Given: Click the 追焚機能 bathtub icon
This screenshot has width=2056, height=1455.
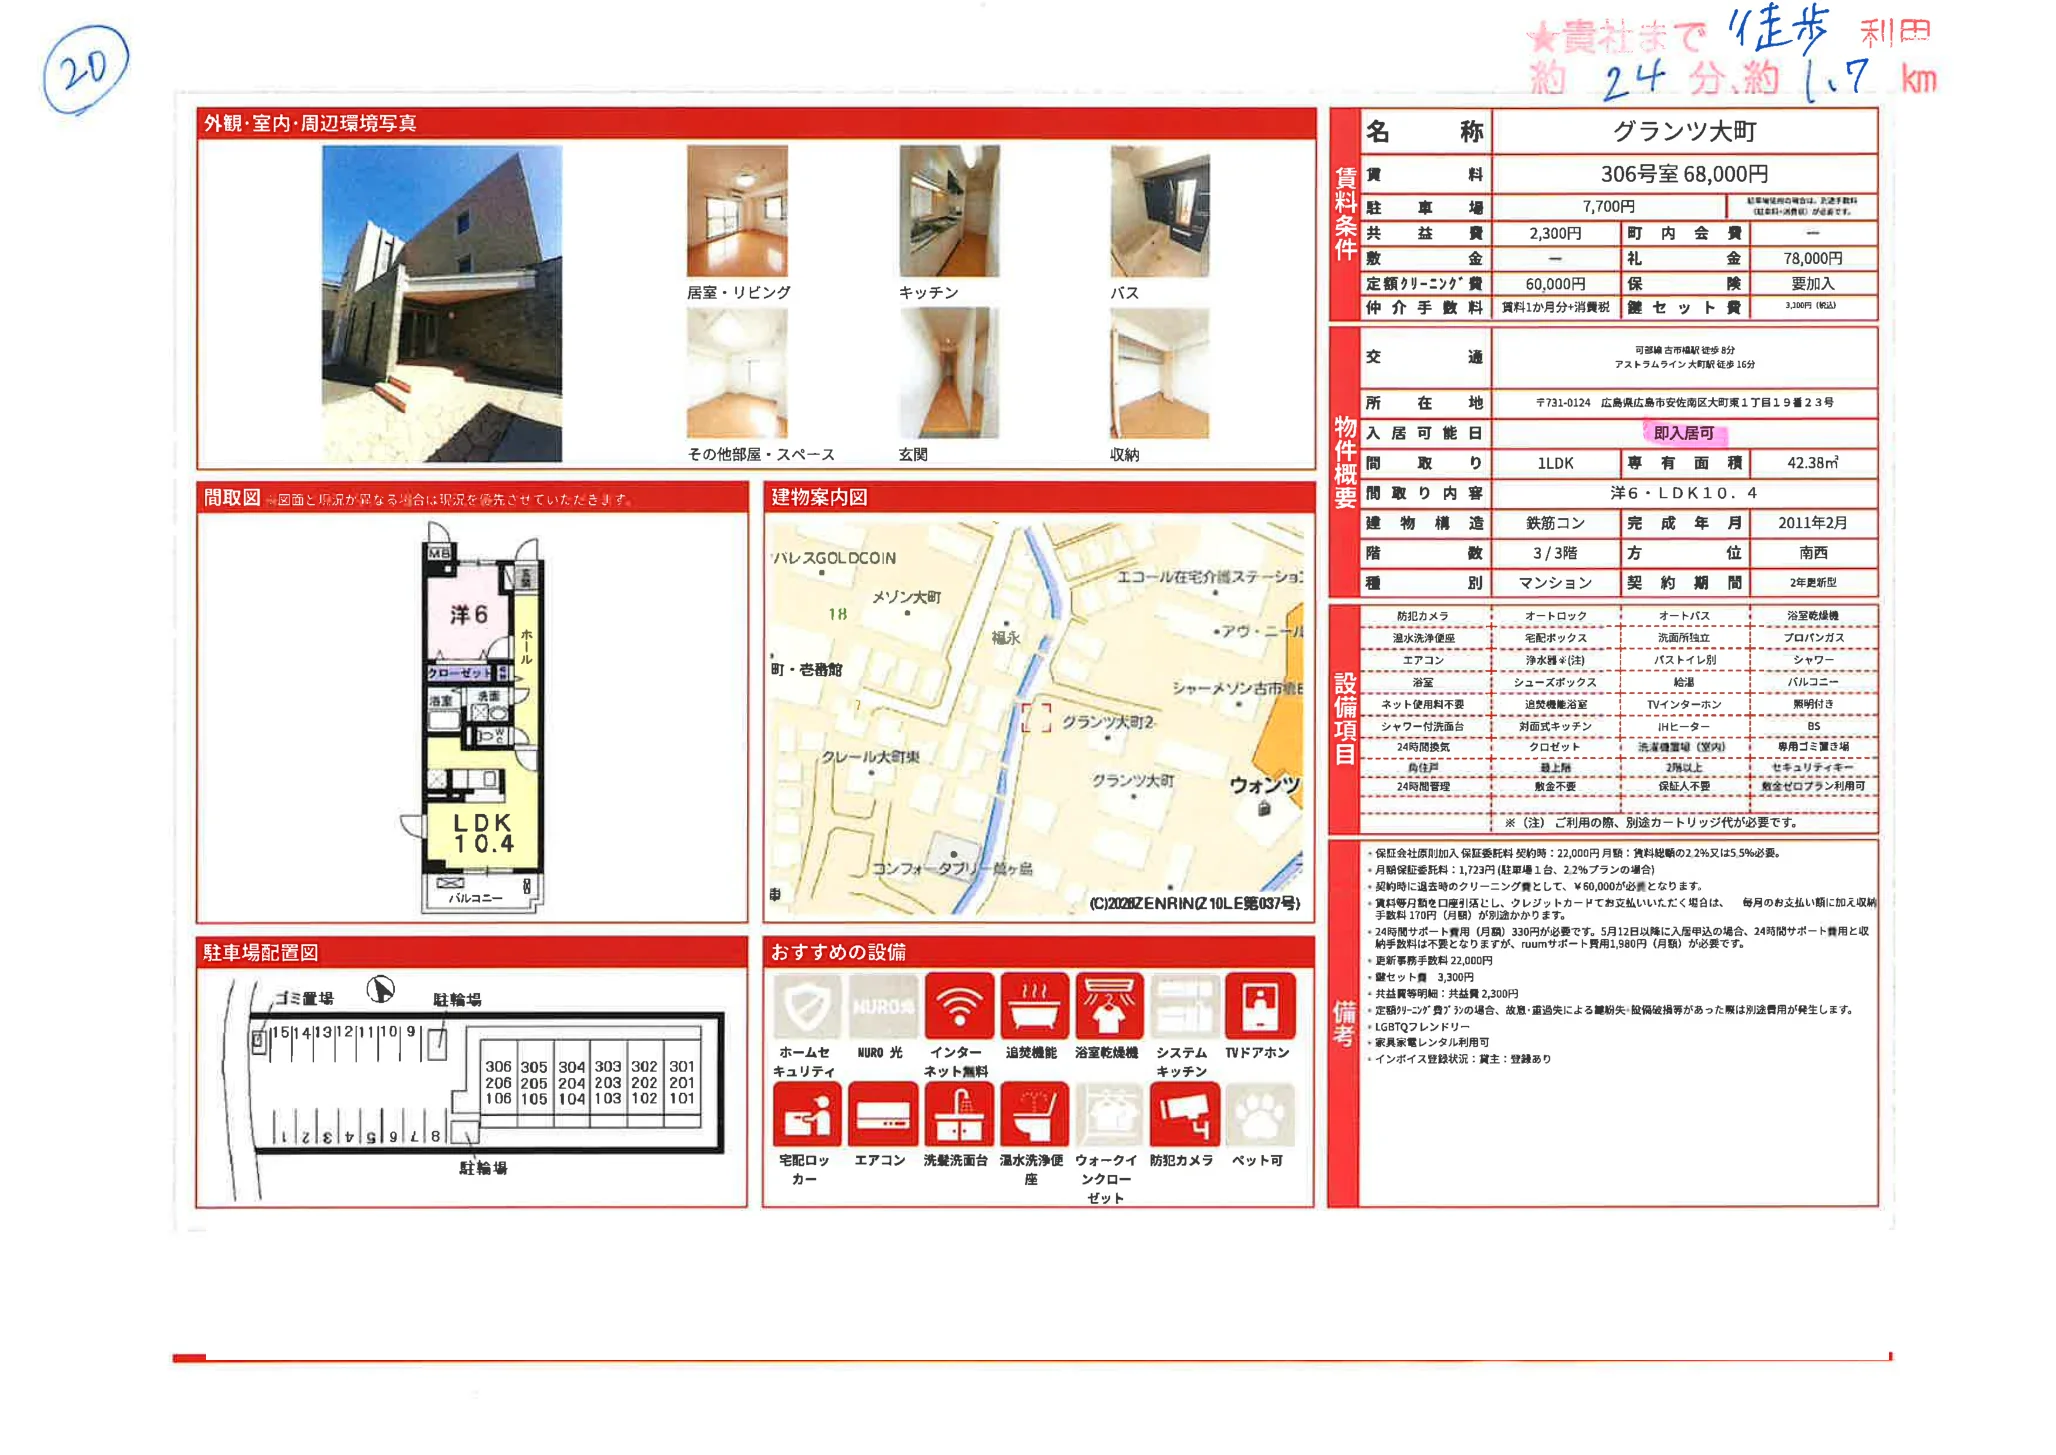Looking at the screenshot, I should coord(1033,1007).
